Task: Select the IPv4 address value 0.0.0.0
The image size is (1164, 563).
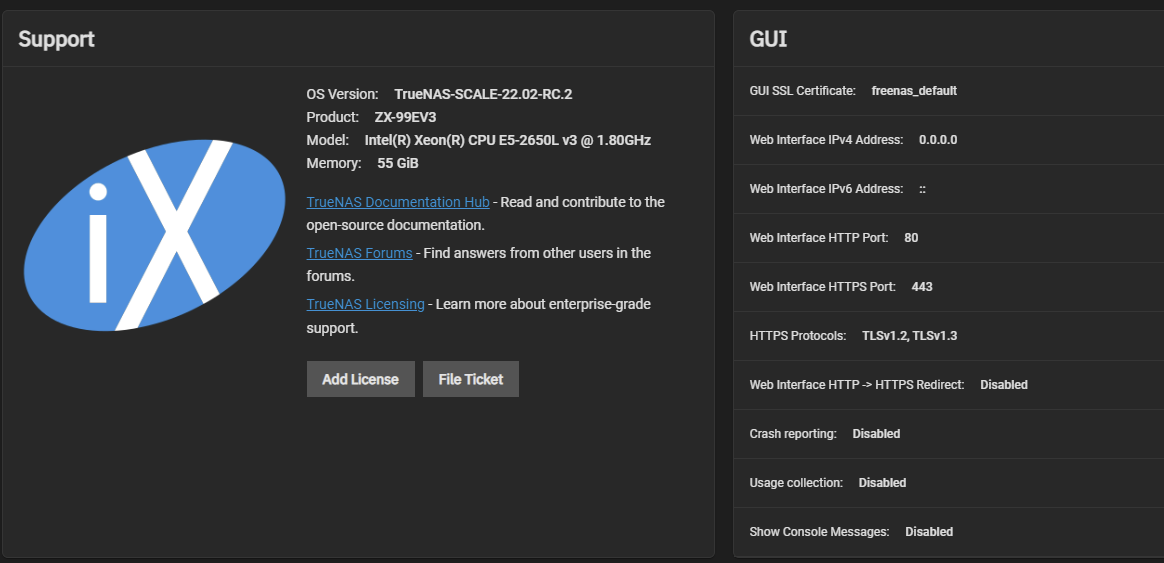Action: pyautogui.click(x=938, y=140)
